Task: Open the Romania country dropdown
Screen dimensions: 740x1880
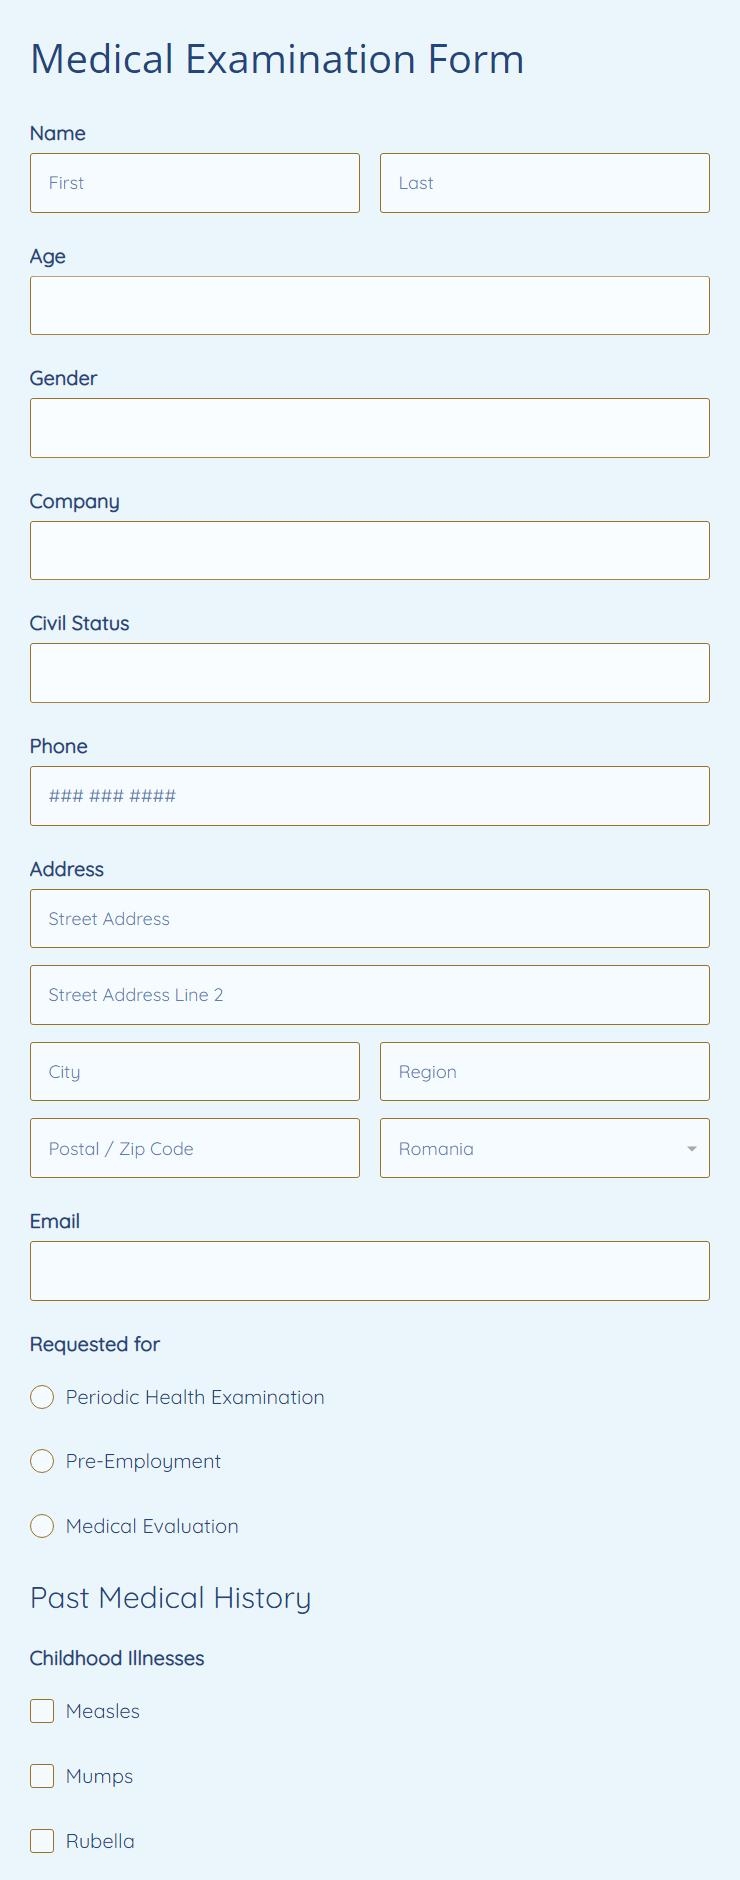Action: 544,1148
